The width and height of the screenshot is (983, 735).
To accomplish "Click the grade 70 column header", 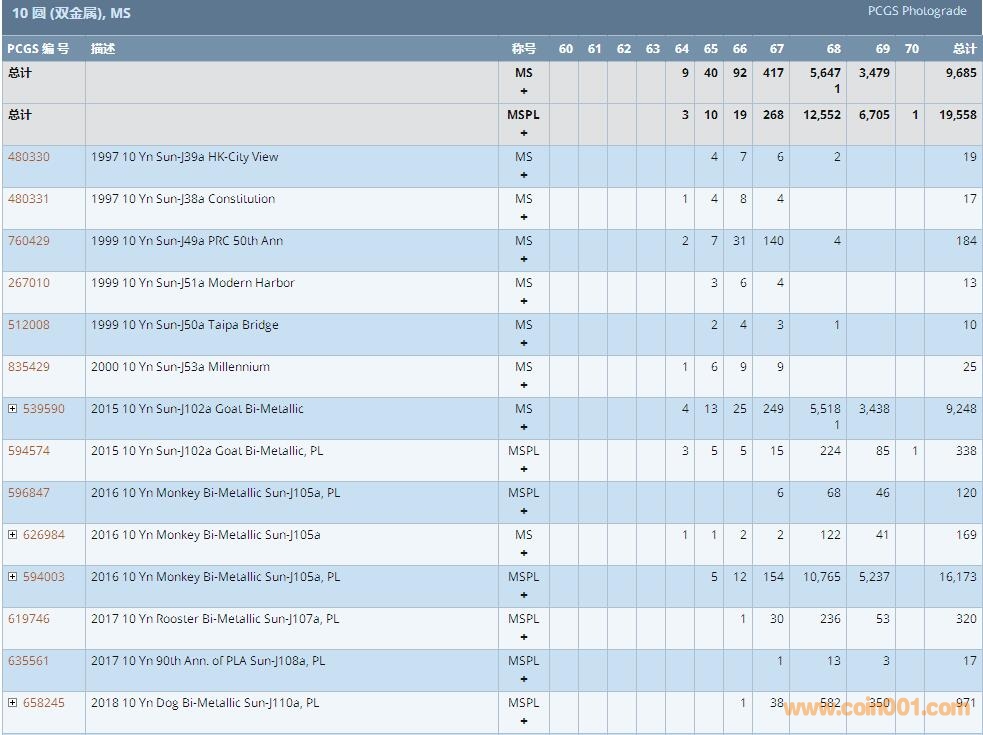I will [911, 48].
